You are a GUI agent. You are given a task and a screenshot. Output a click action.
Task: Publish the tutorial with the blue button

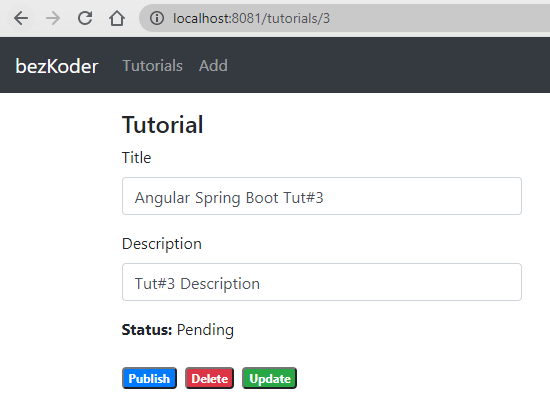(x=149, y=378)
